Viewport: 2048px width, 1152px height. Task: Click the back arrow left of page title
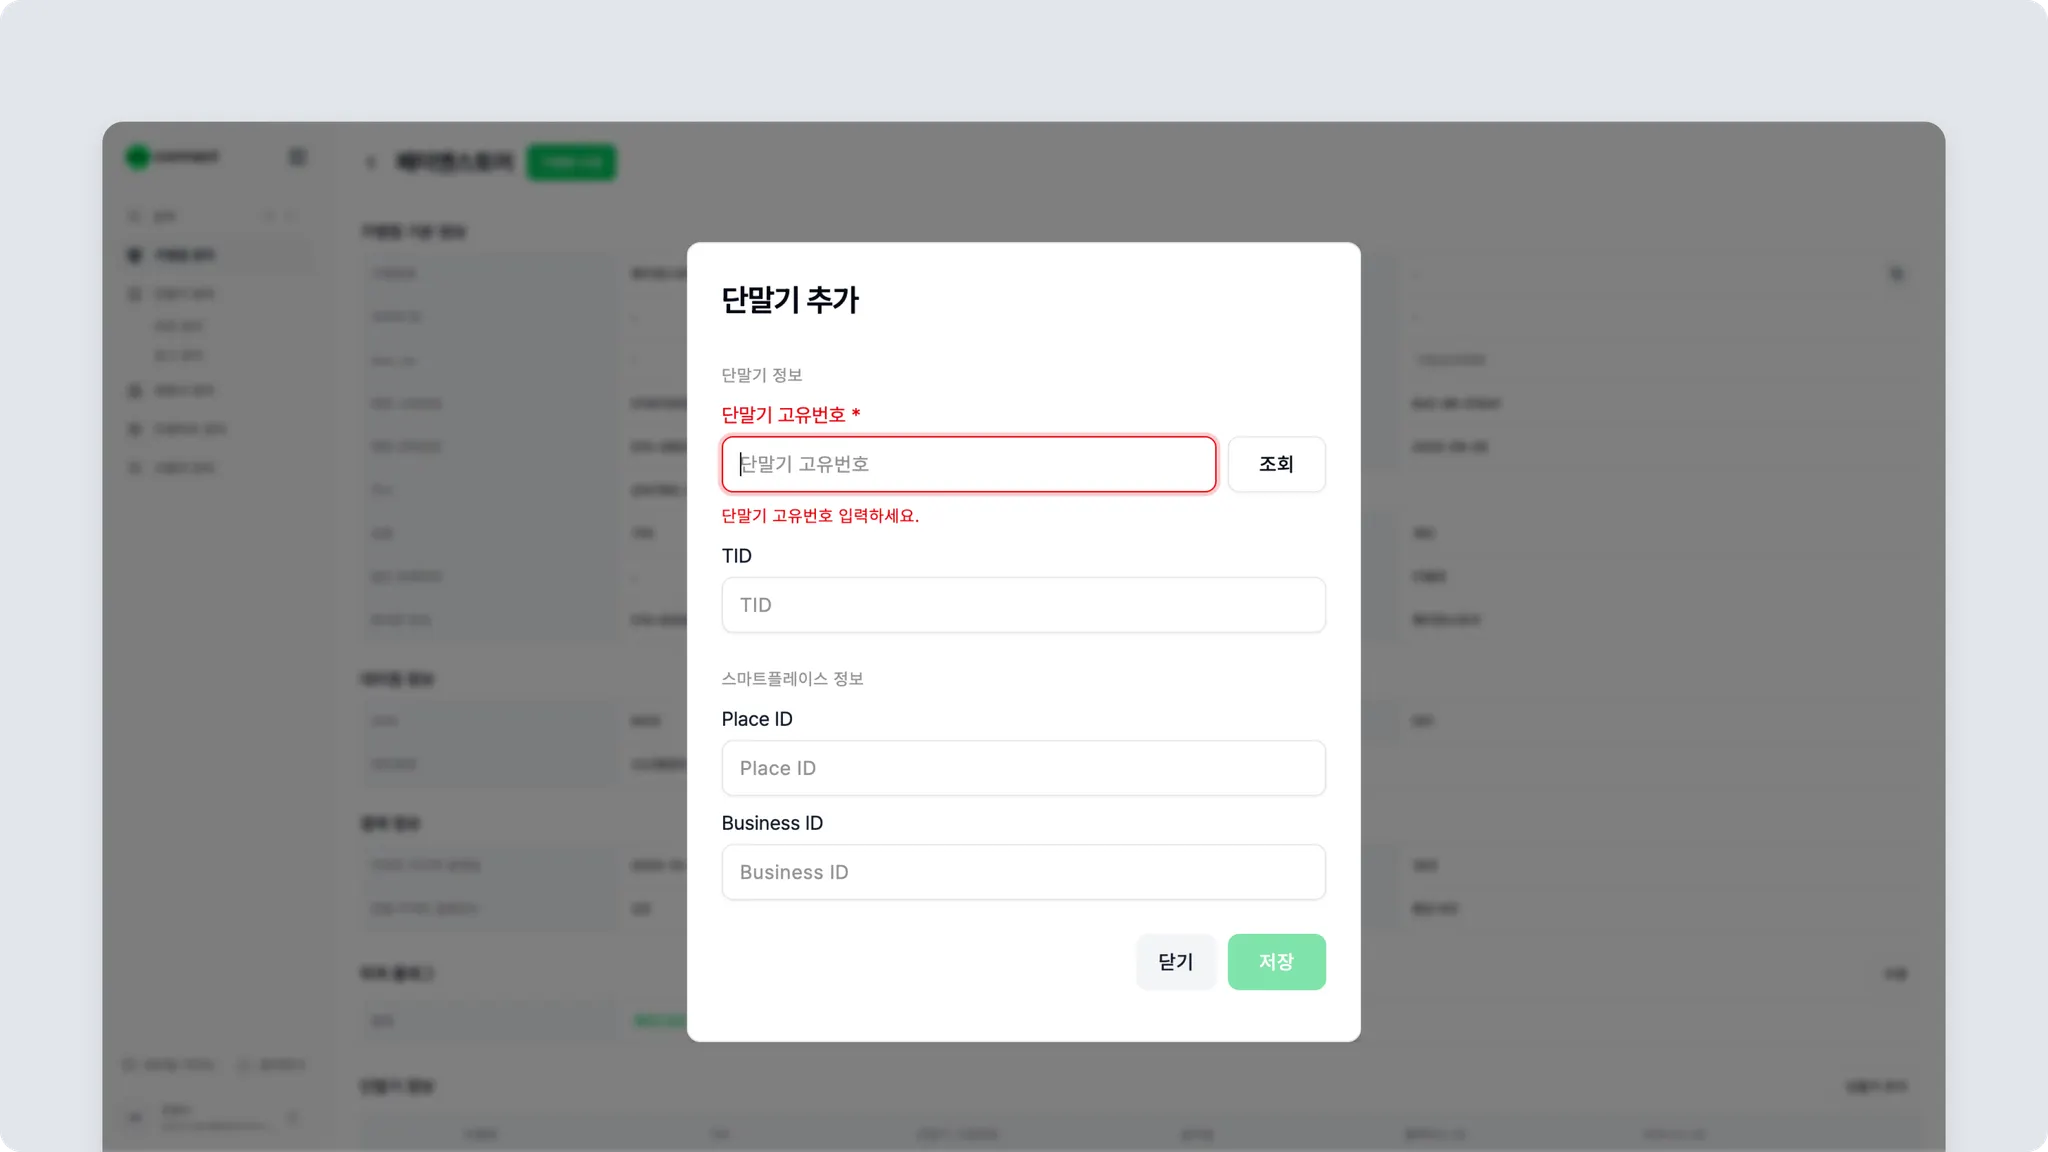click(371, 162)
